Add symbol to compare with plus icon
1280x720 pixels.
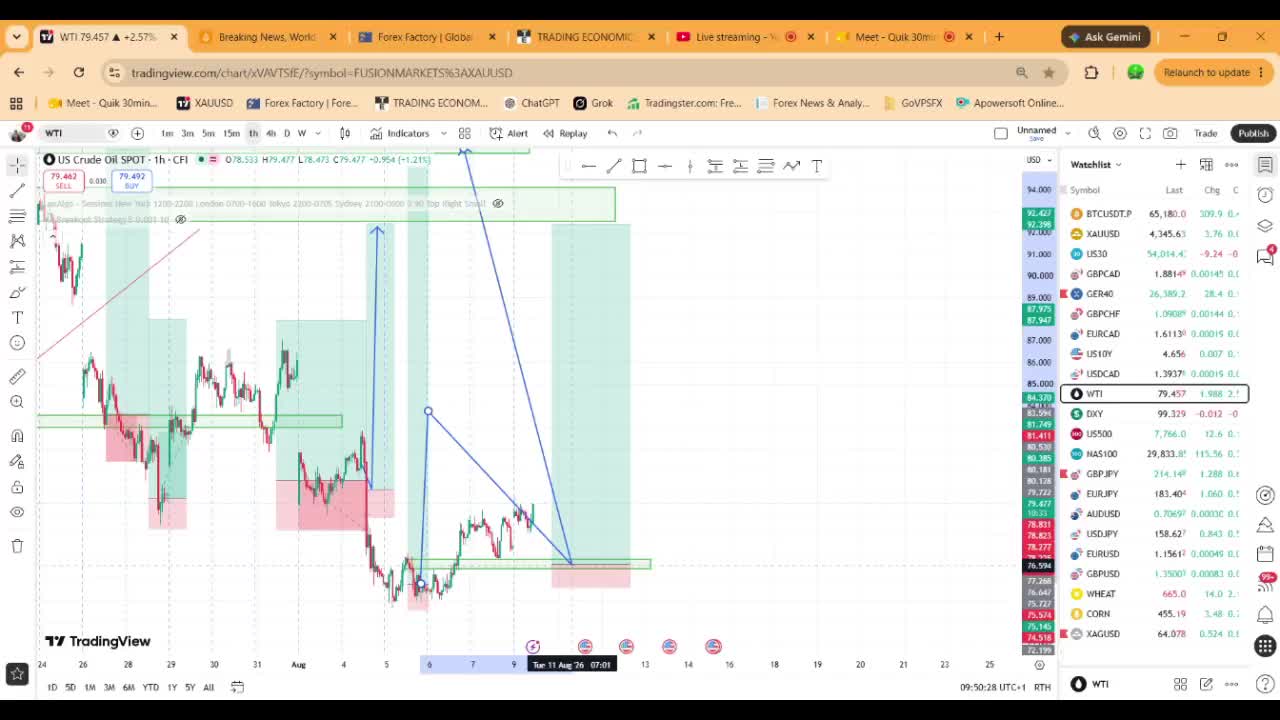point(137,133)
